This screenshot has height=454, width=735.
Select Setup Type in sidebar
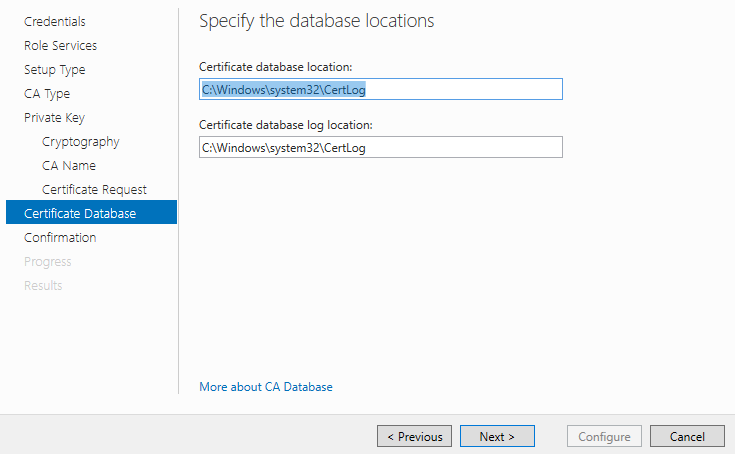point(55,70)
